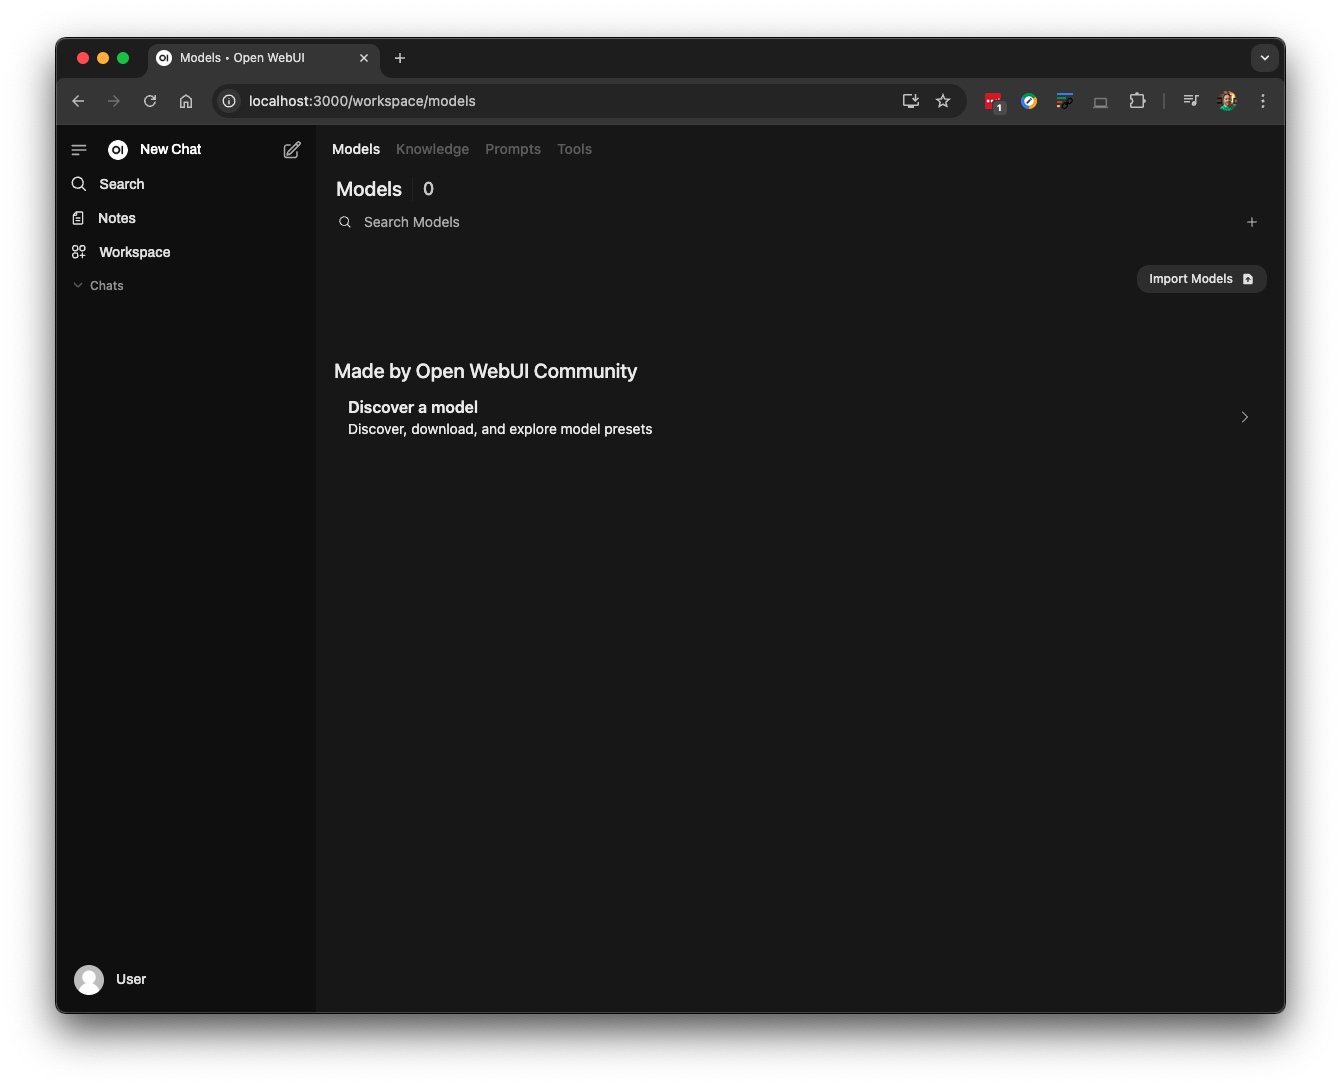Click the Import Models button
Image resolution: width=1341 pixels, height=1087 pixels.
point(1201,279)
